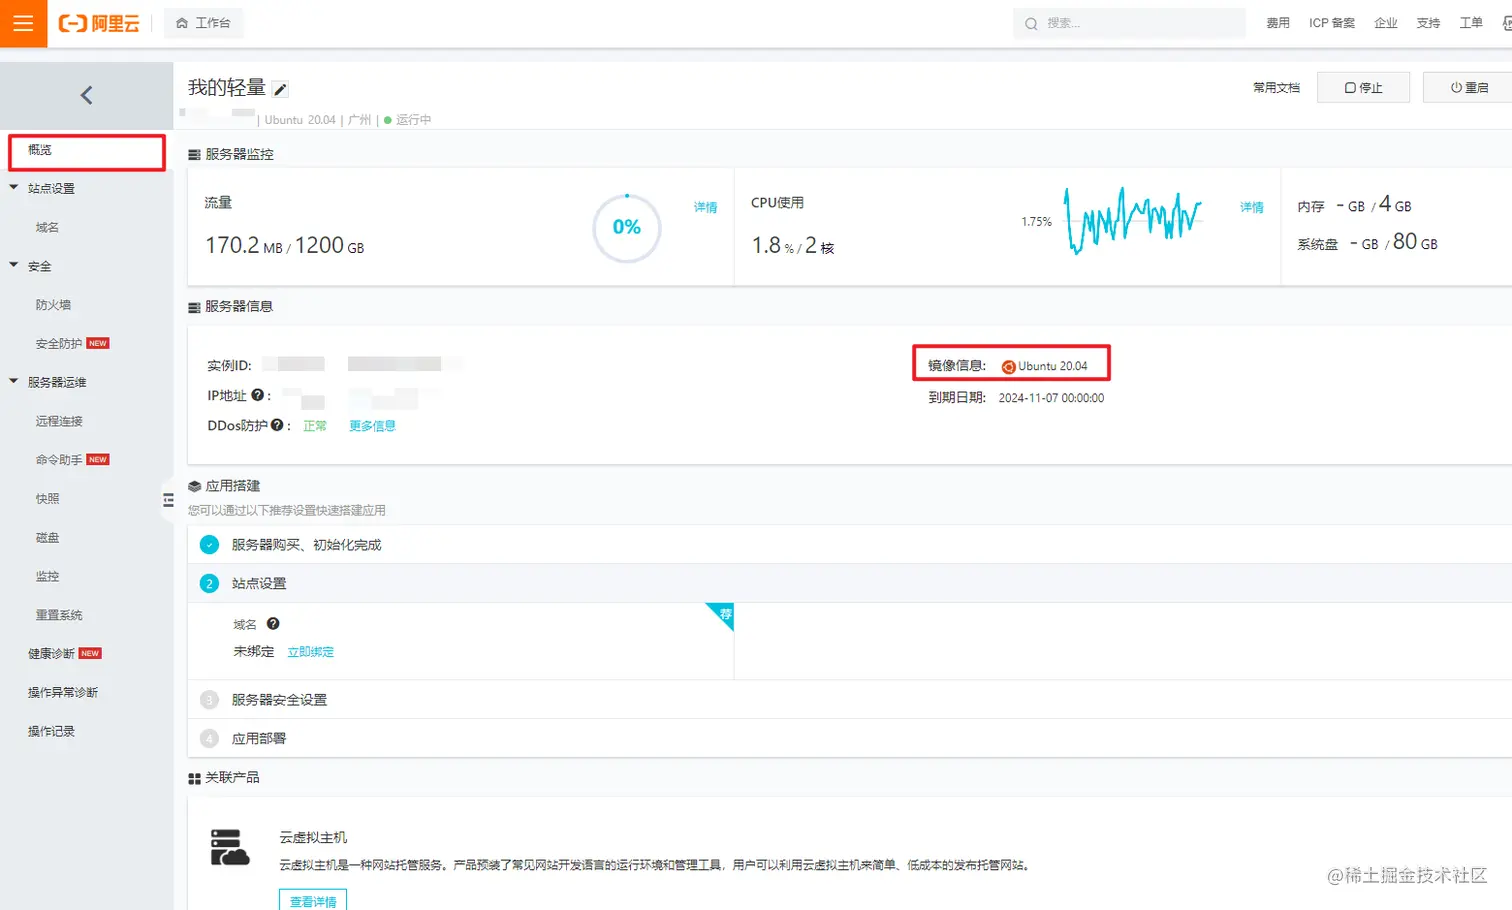Open 域名 in the sidebar

(x=48, y=227)
